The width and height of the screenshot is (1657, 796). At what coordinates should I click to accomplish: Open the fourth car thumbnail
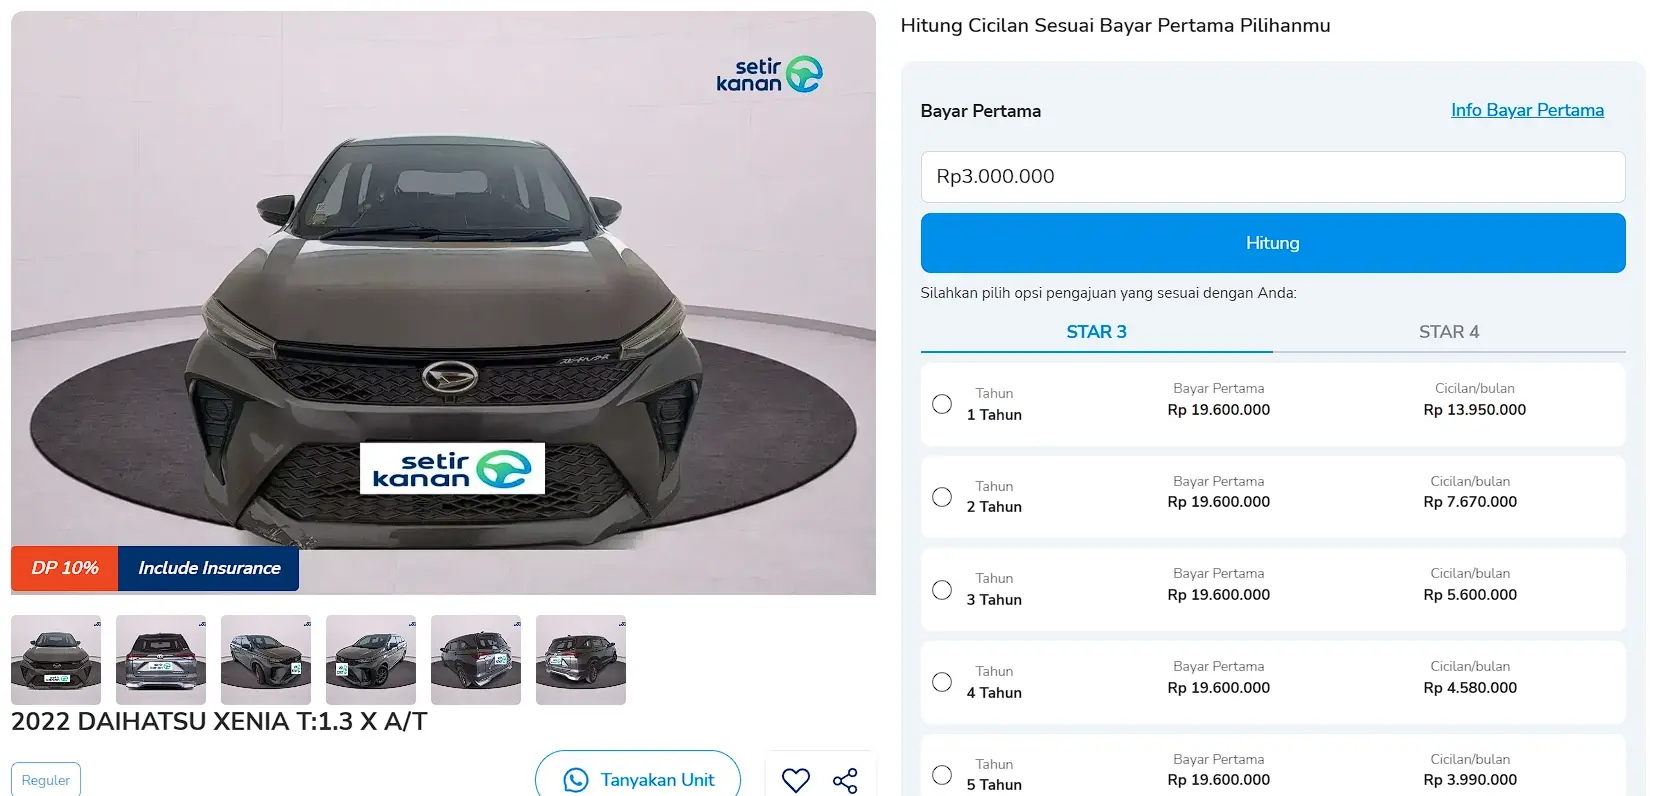371,660
